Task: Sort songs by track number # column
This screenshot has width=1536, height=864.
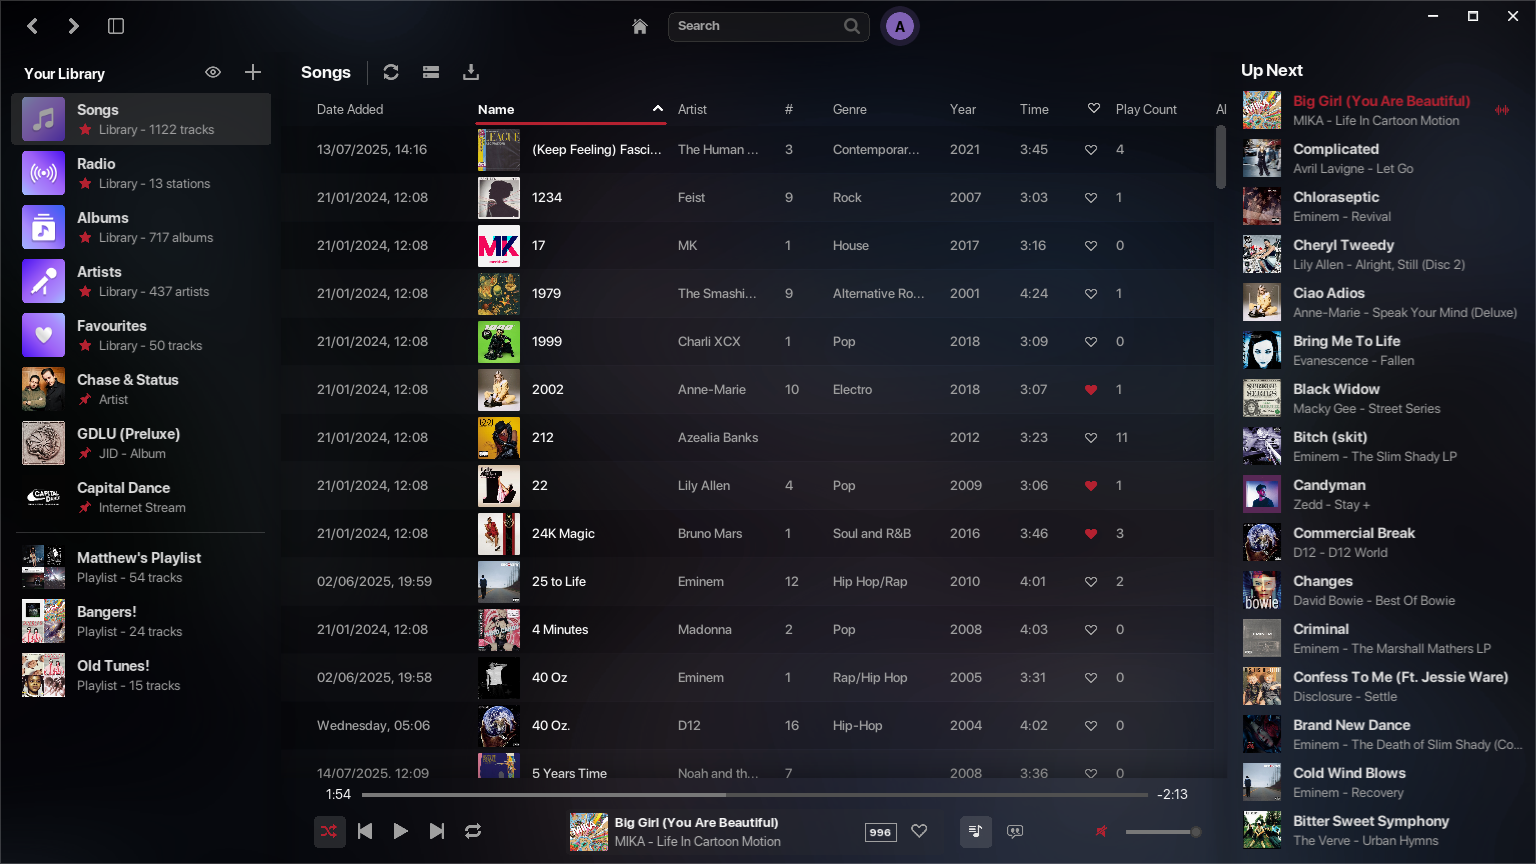Action: click(789, 109)
